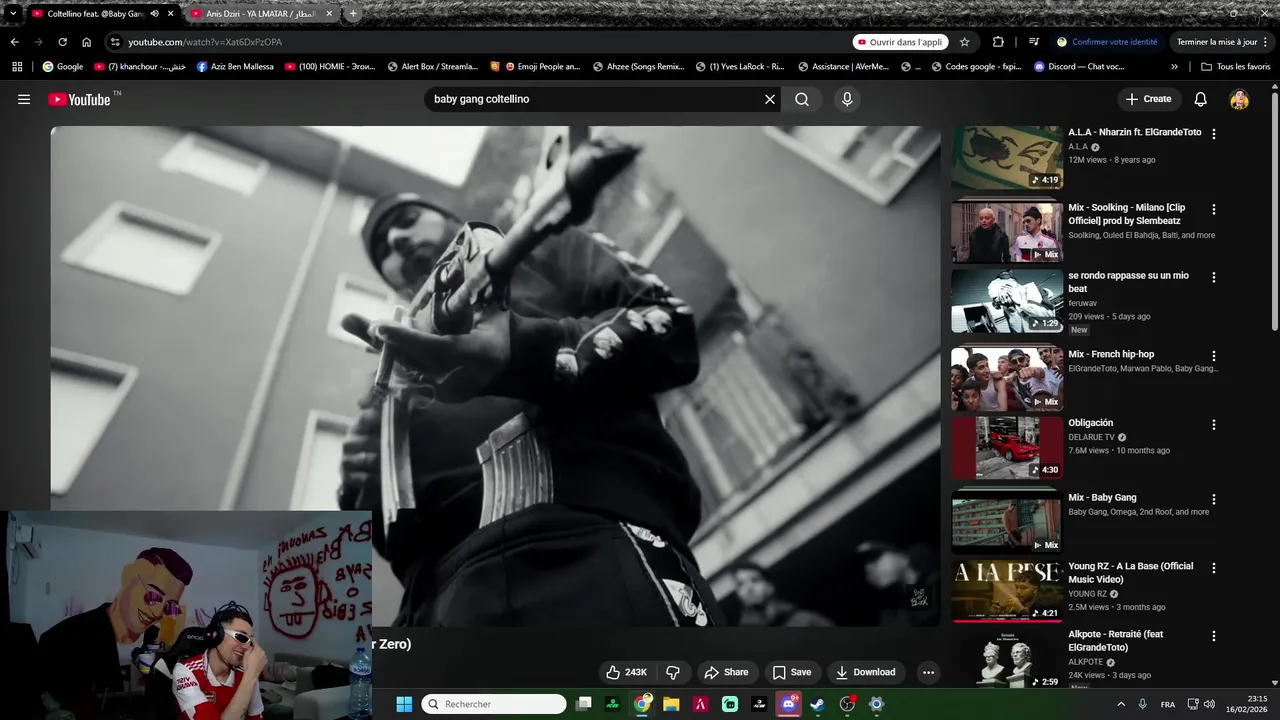Screen dimensions: 1280x720
Task: Open a new Chrome tab
Action: coord(353,14)
